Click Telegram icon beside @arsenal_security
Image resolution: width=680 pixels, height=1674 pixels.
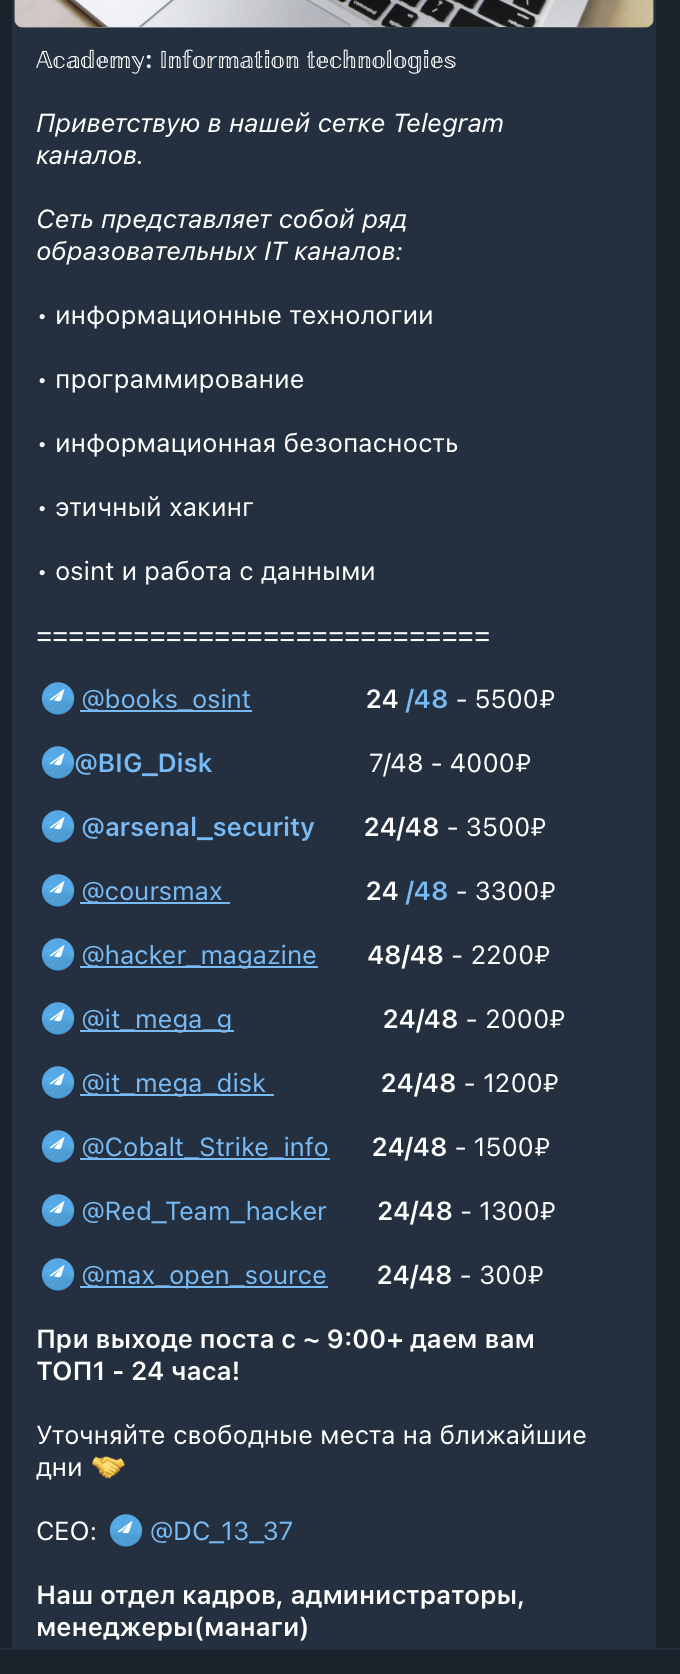[x=58, y=827]
